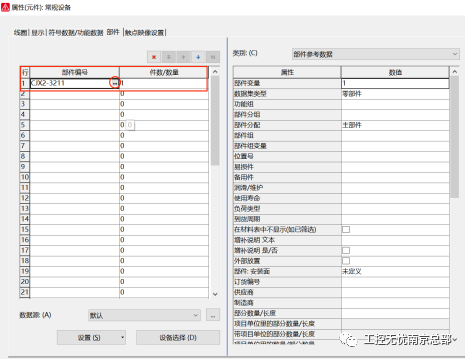Select the 部分数量/长度 property row

click(341, 313)
